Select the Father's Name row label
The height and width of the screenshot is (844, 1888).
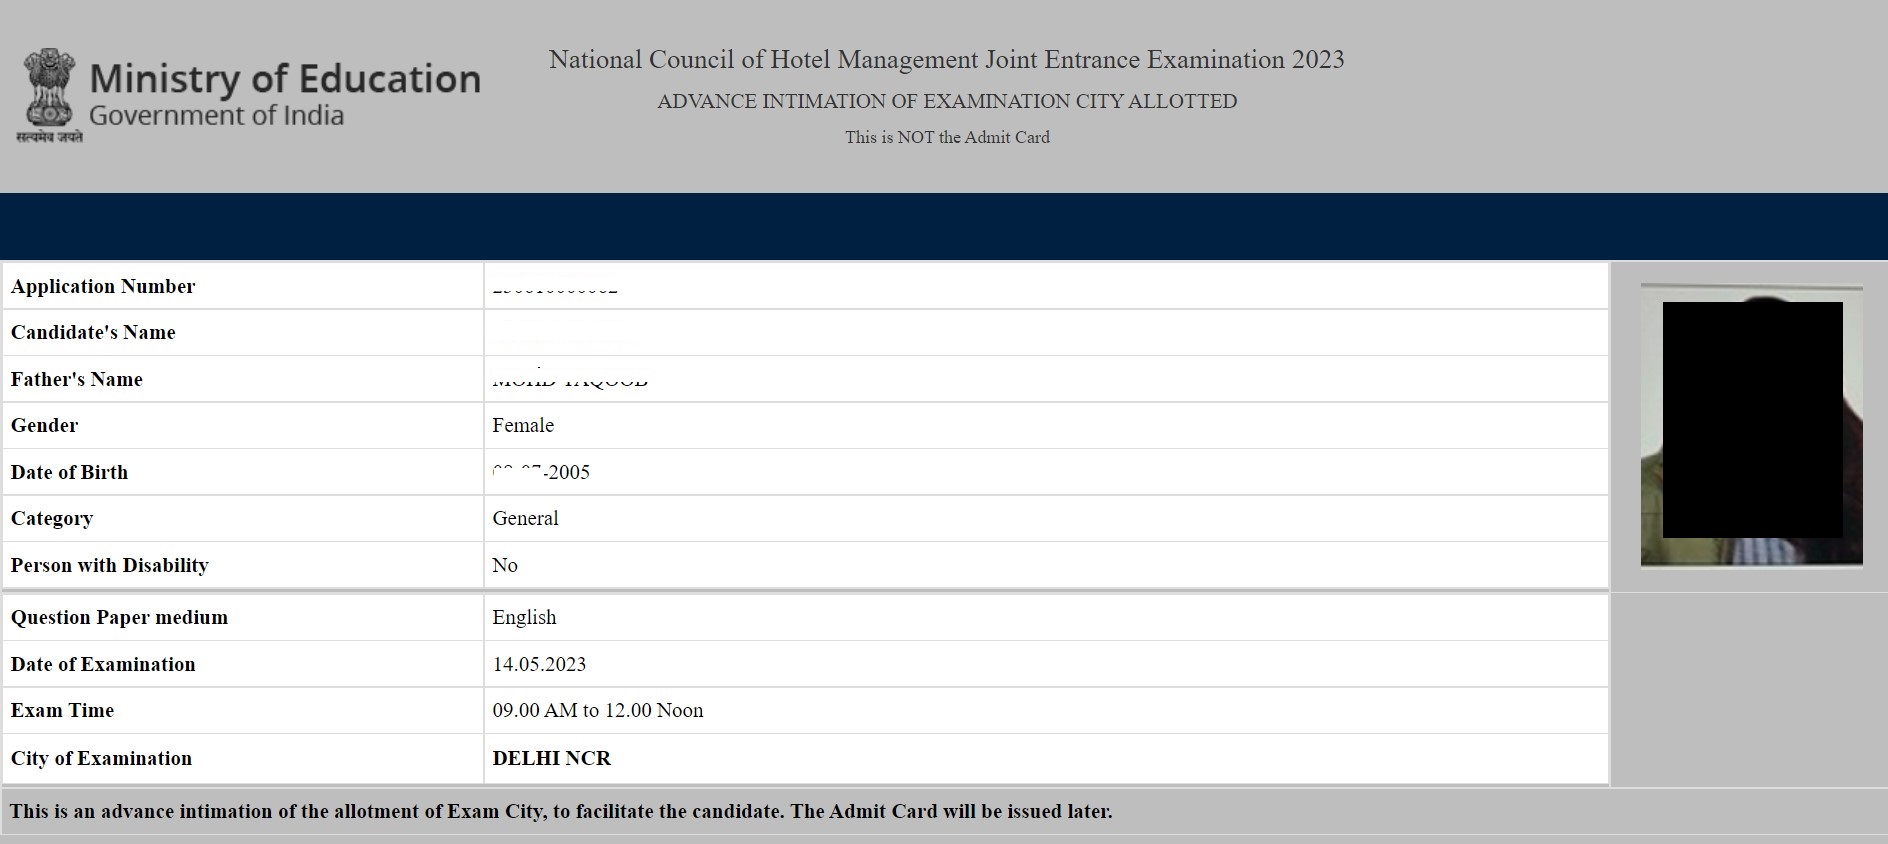tap(77, 380)
